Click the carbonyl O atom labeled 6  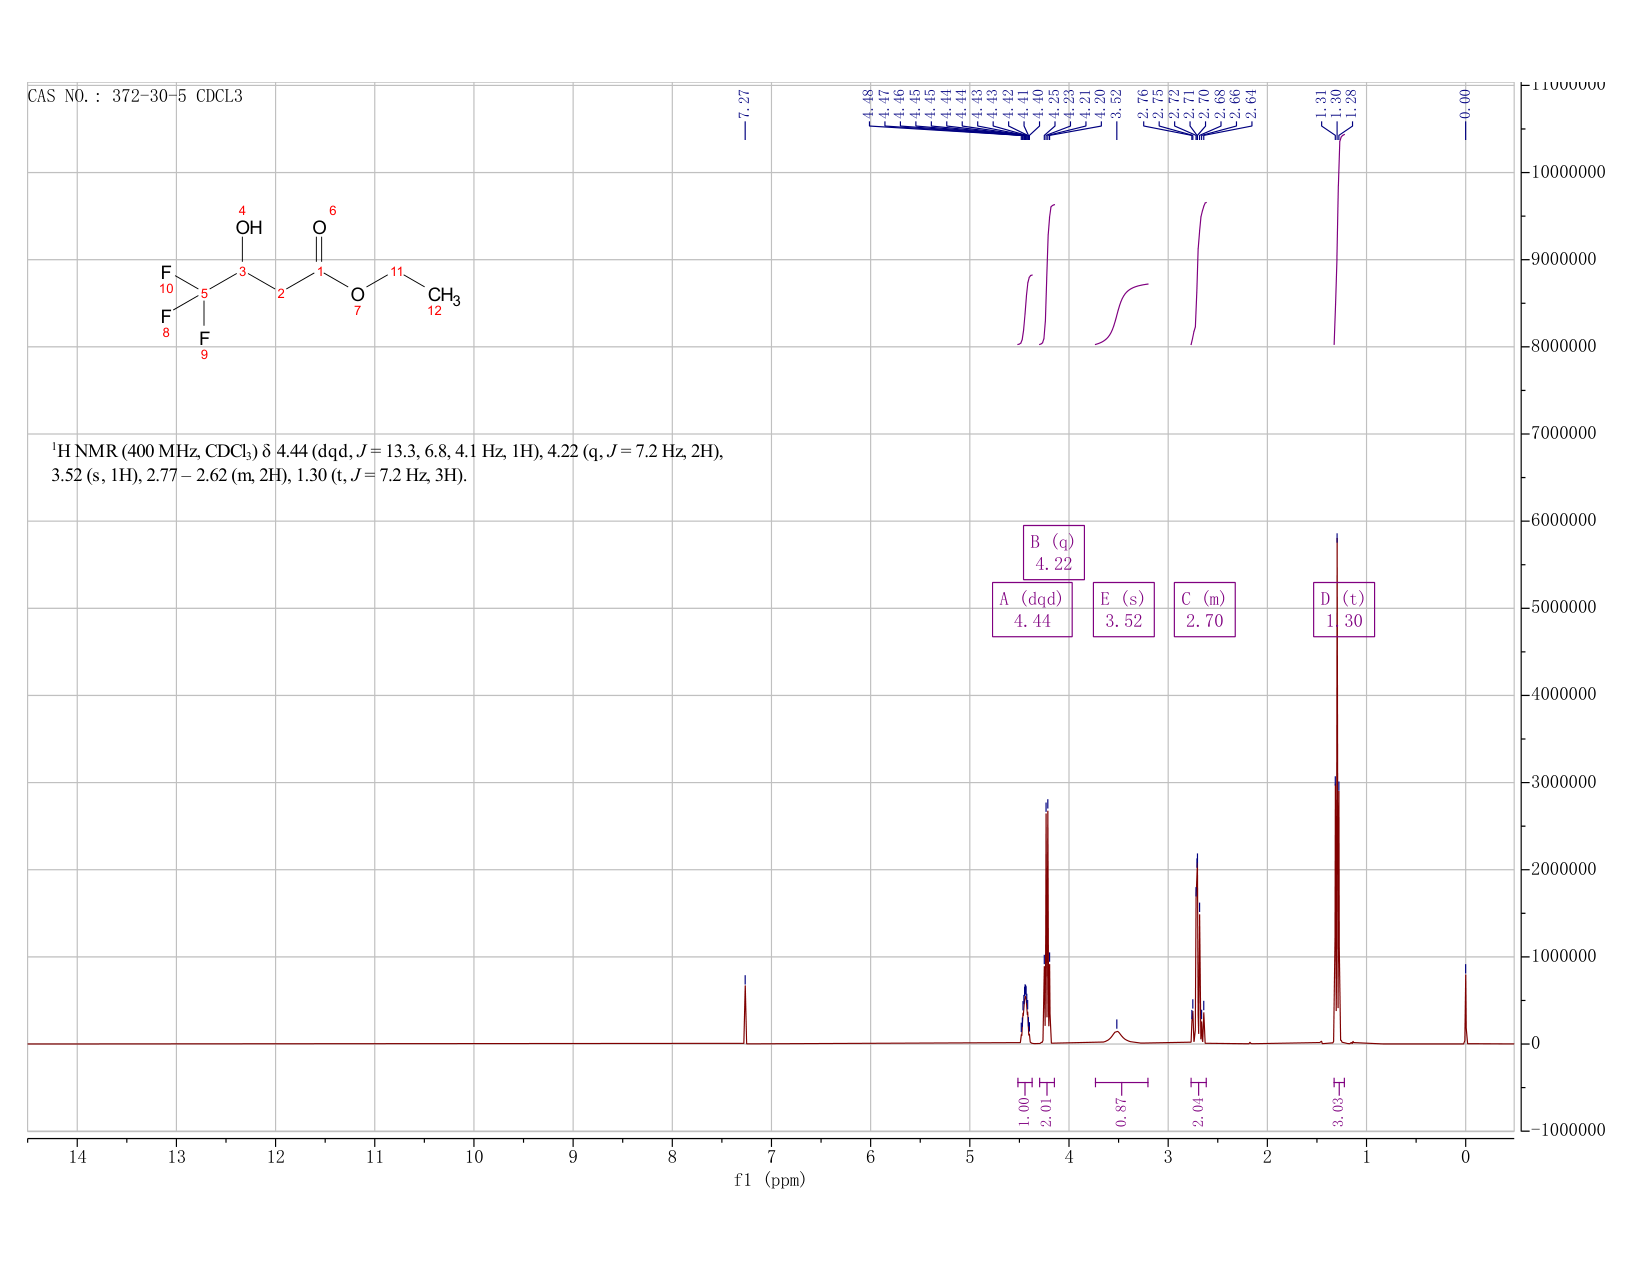(x=319, y=228)
